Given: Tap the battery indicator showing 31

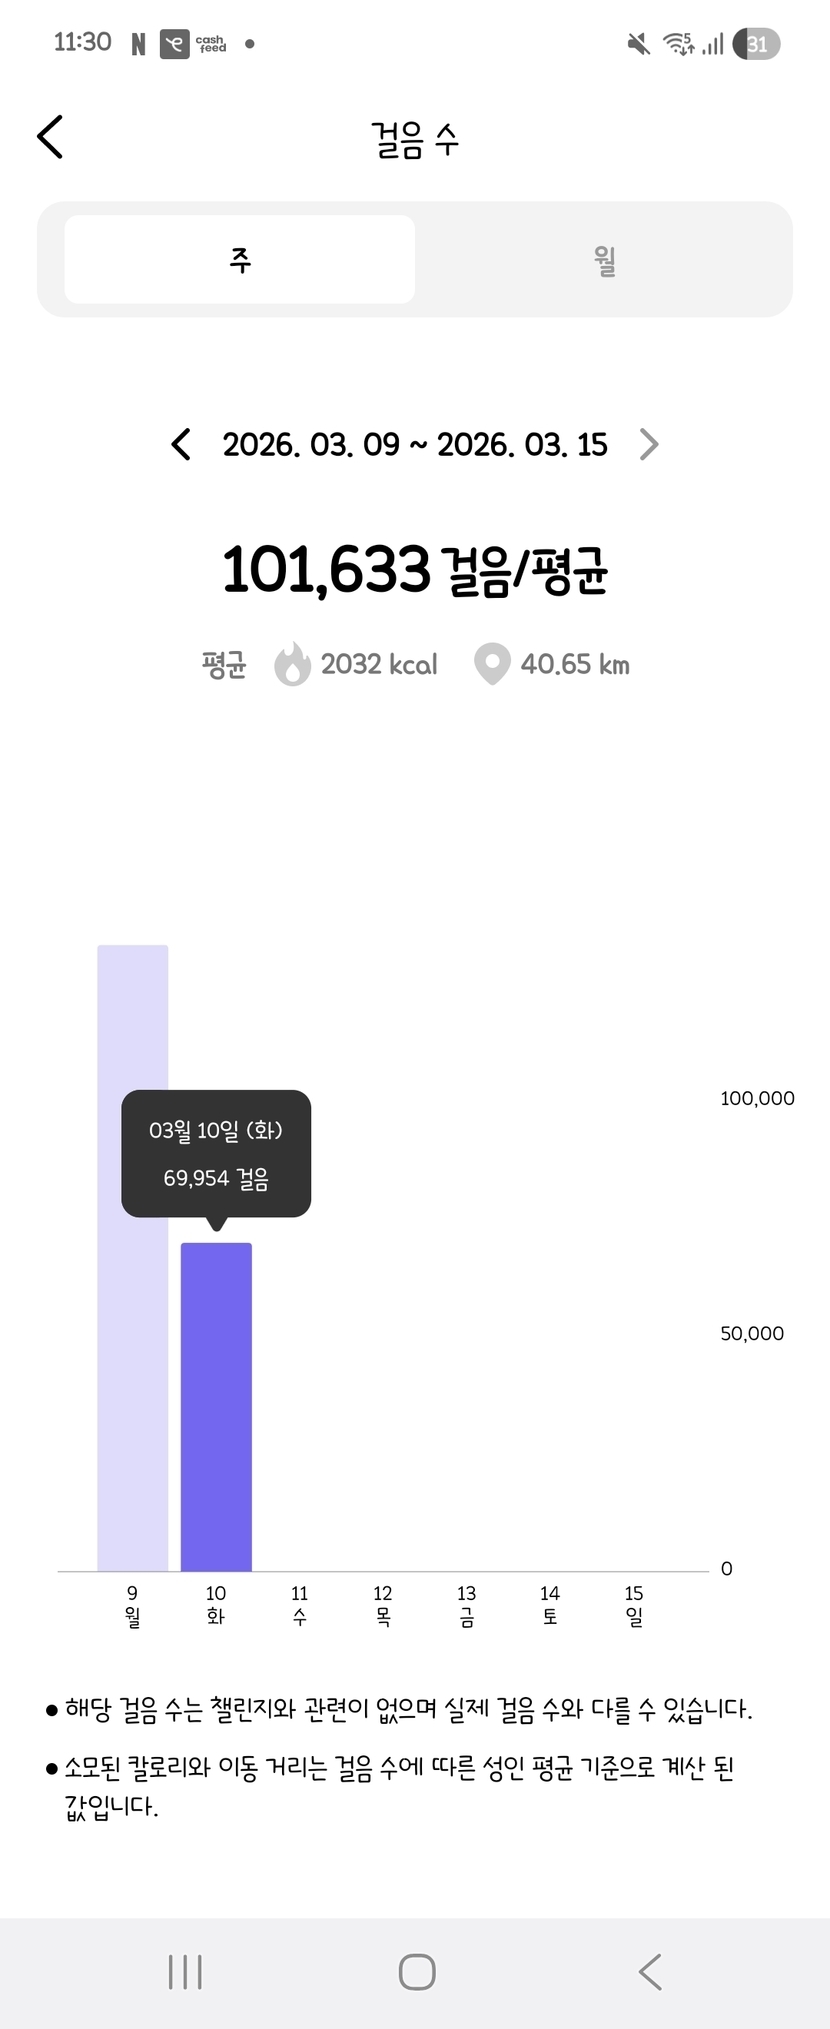Looking at the screenshot, I should tap(756, 44).
